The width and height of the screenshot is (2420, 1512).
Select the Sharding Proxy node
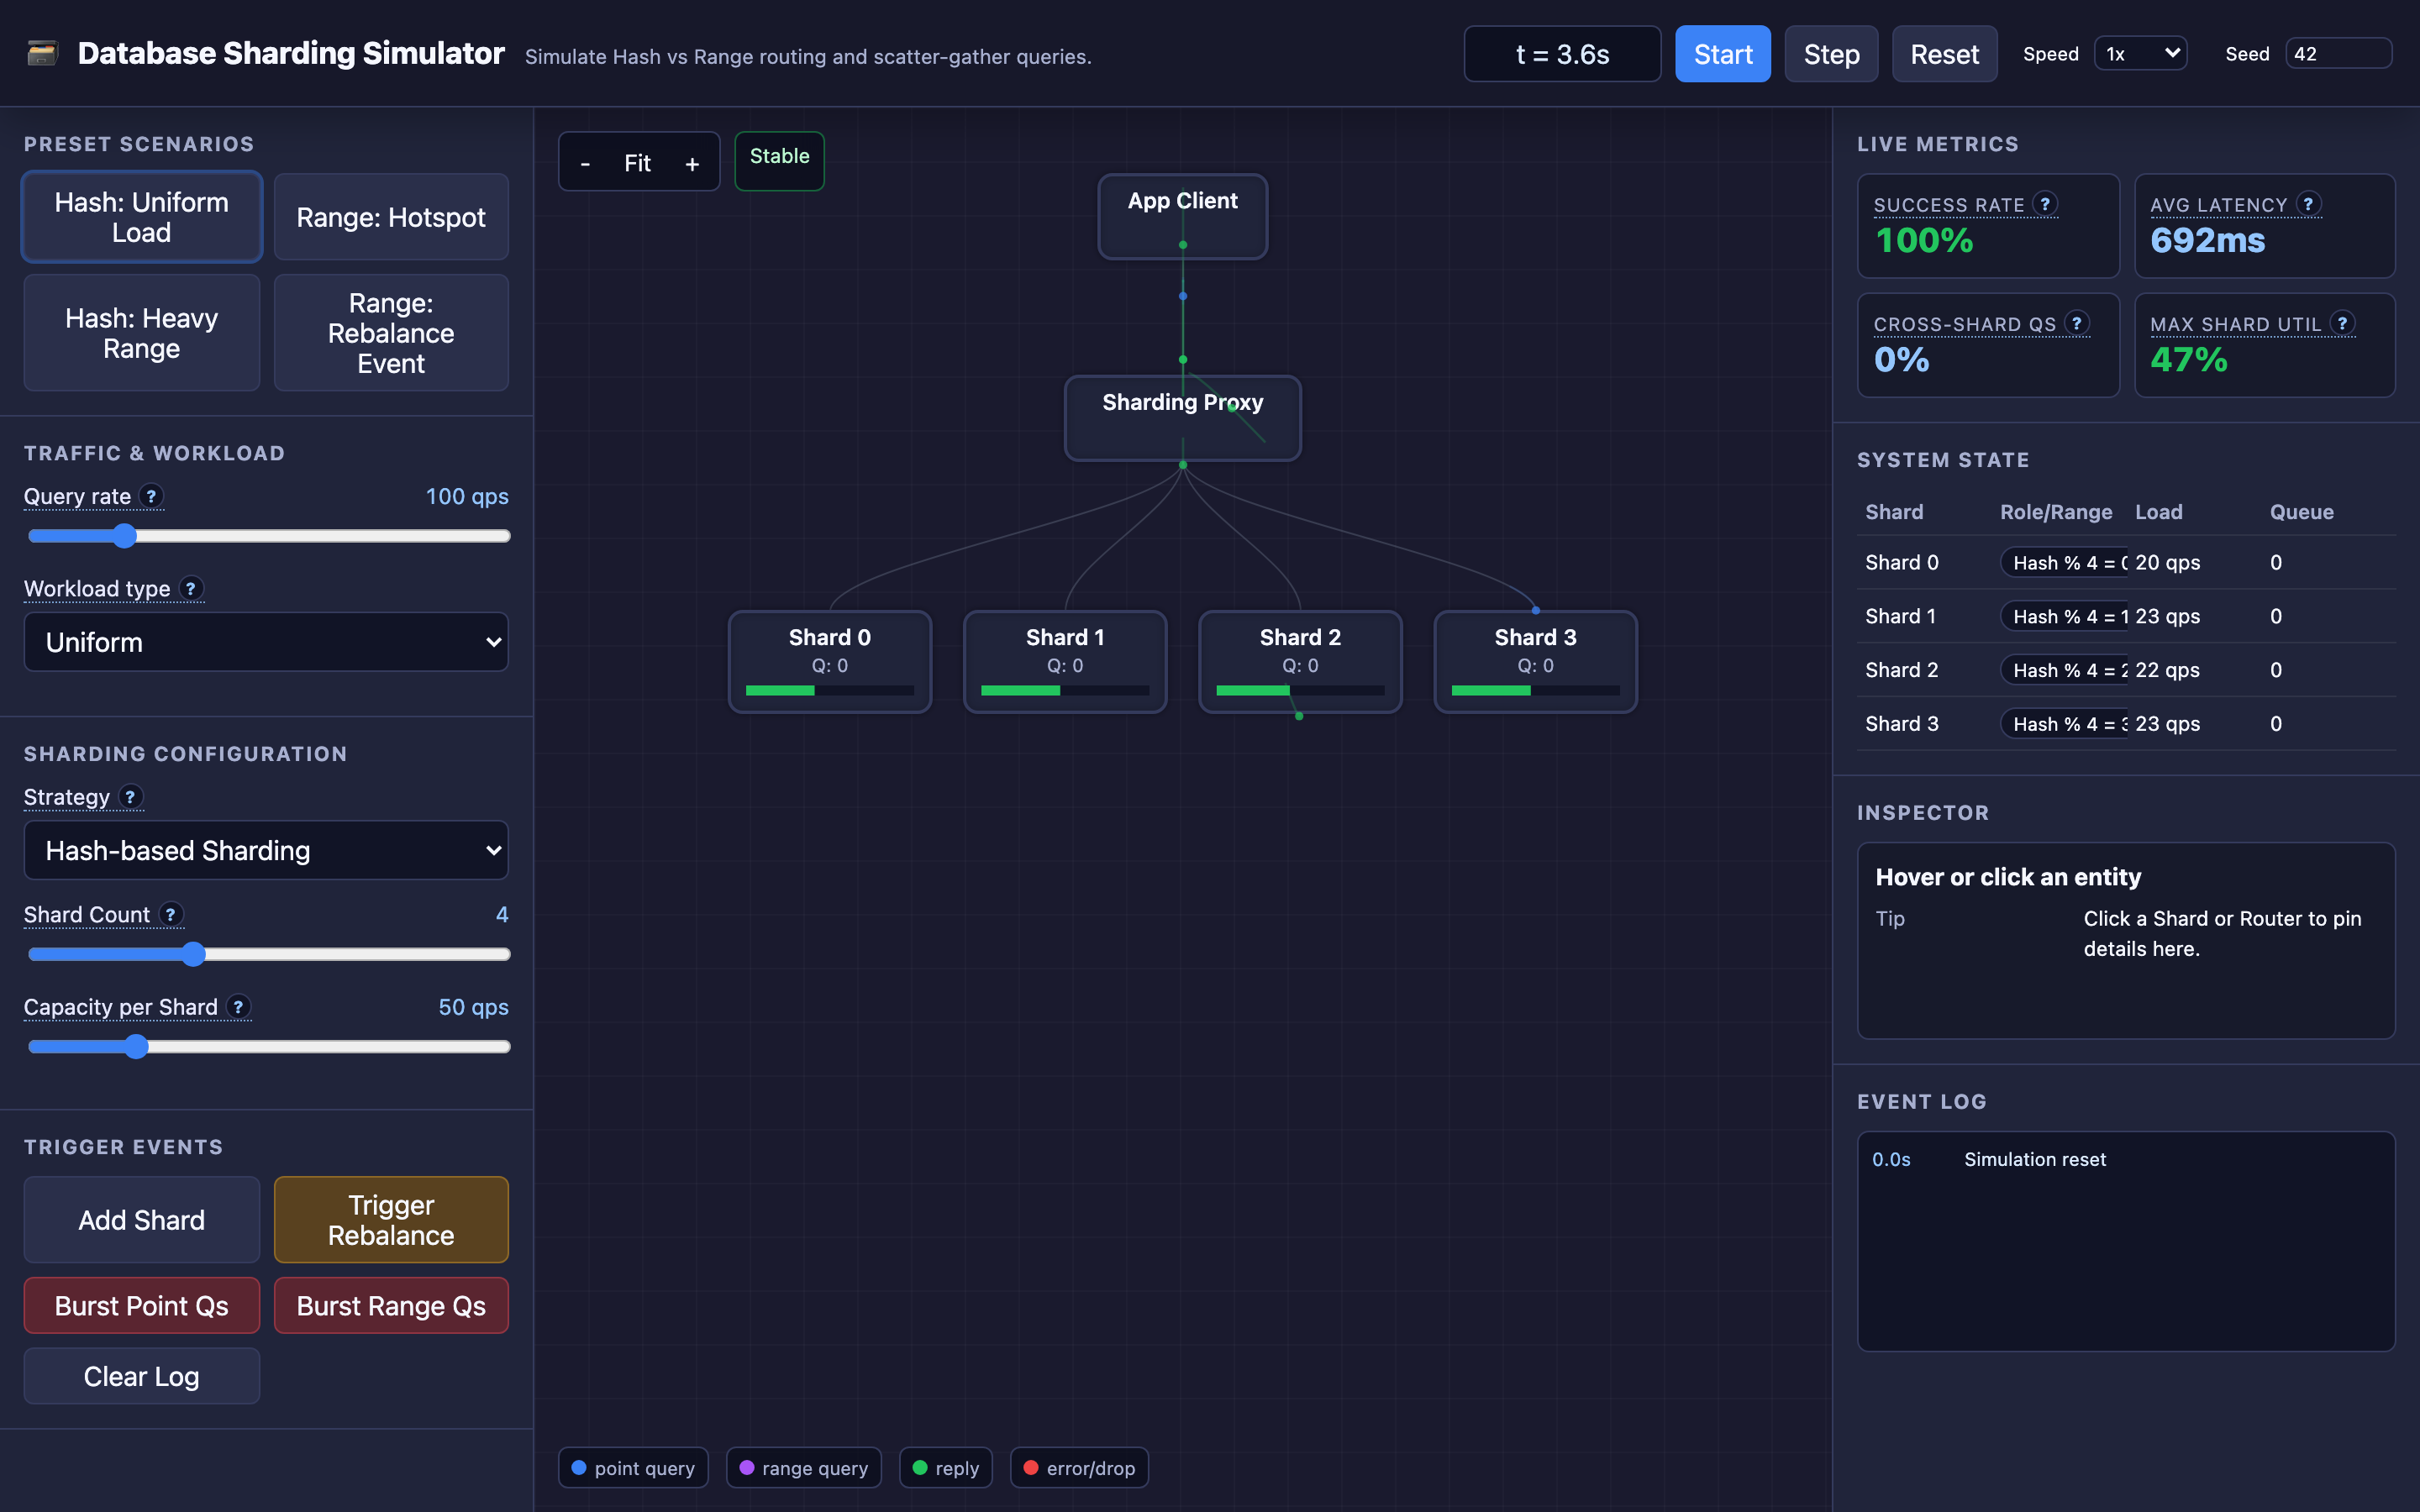1182,418
